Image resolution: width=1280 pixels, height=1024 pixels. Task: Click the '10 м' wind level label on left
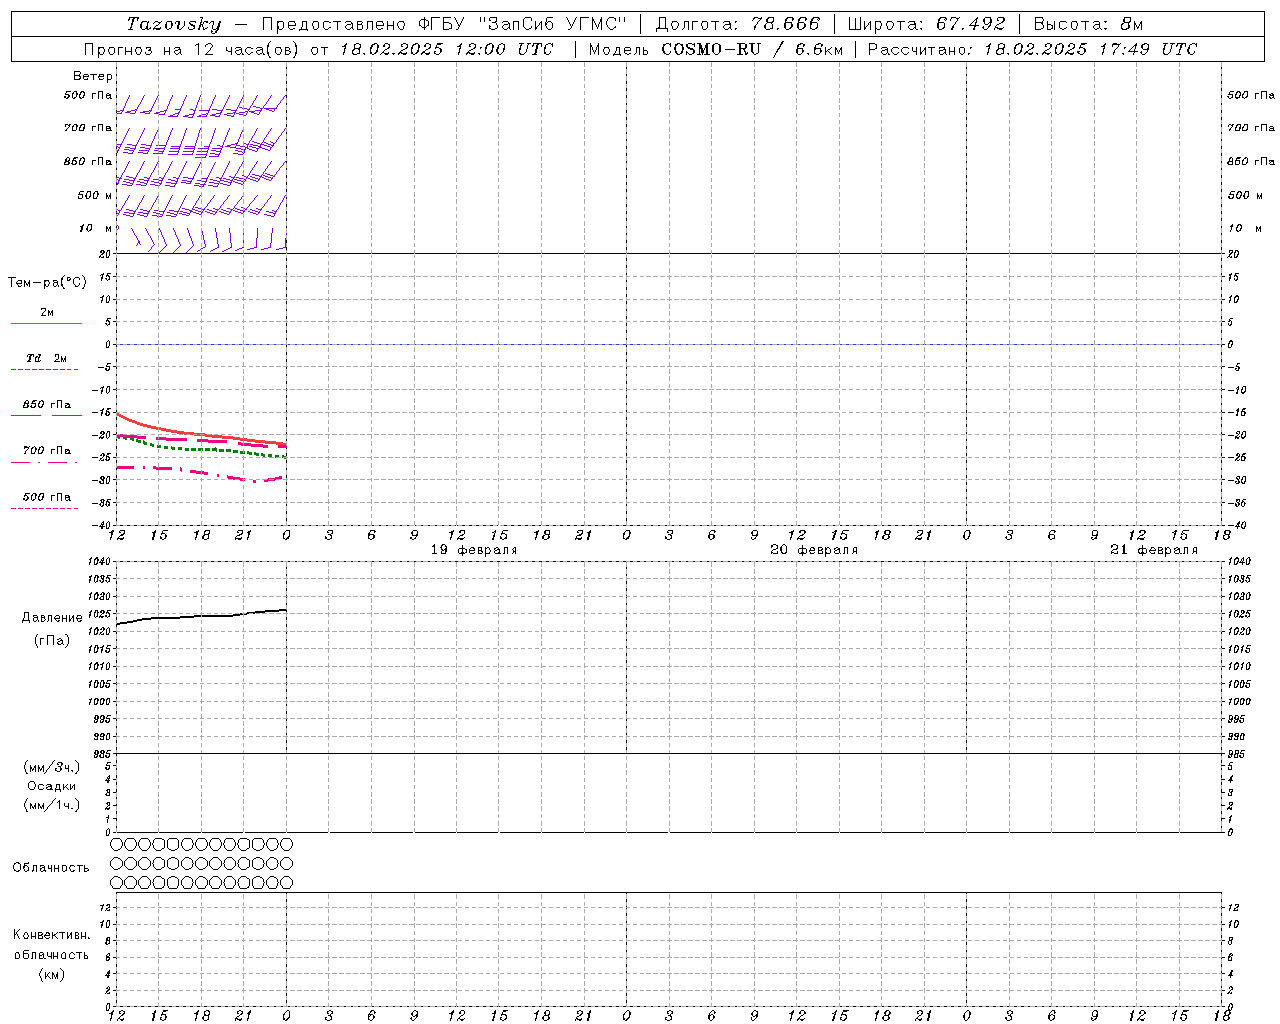pos(95,229)
